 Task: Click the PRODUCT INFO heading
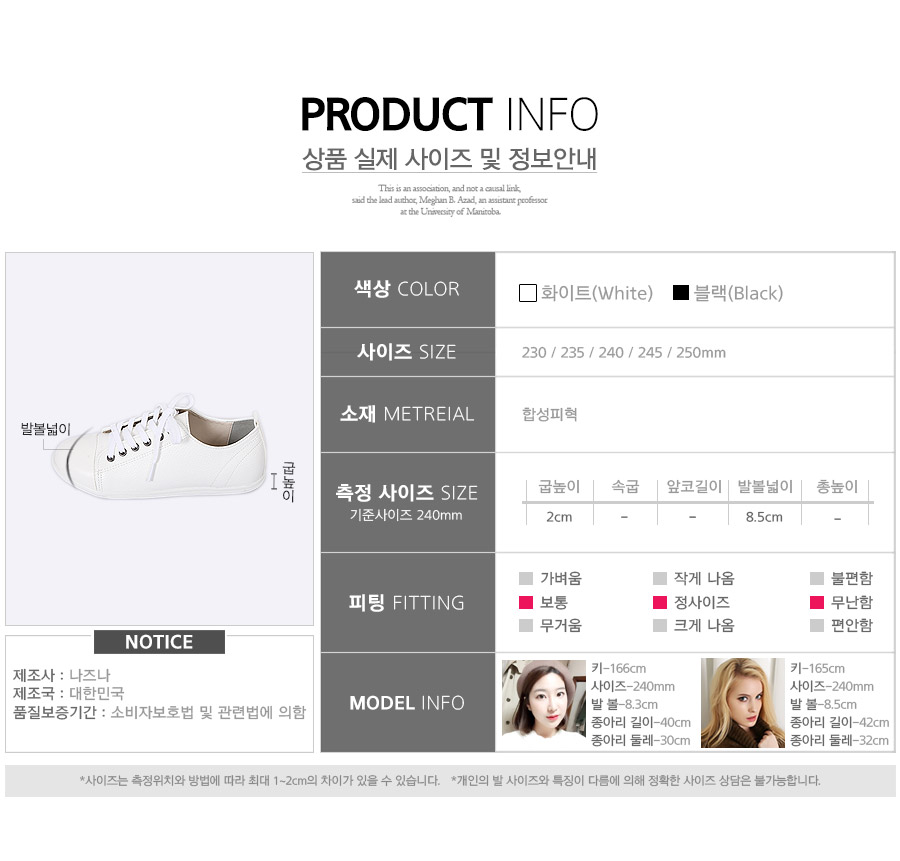pos(449,114)
